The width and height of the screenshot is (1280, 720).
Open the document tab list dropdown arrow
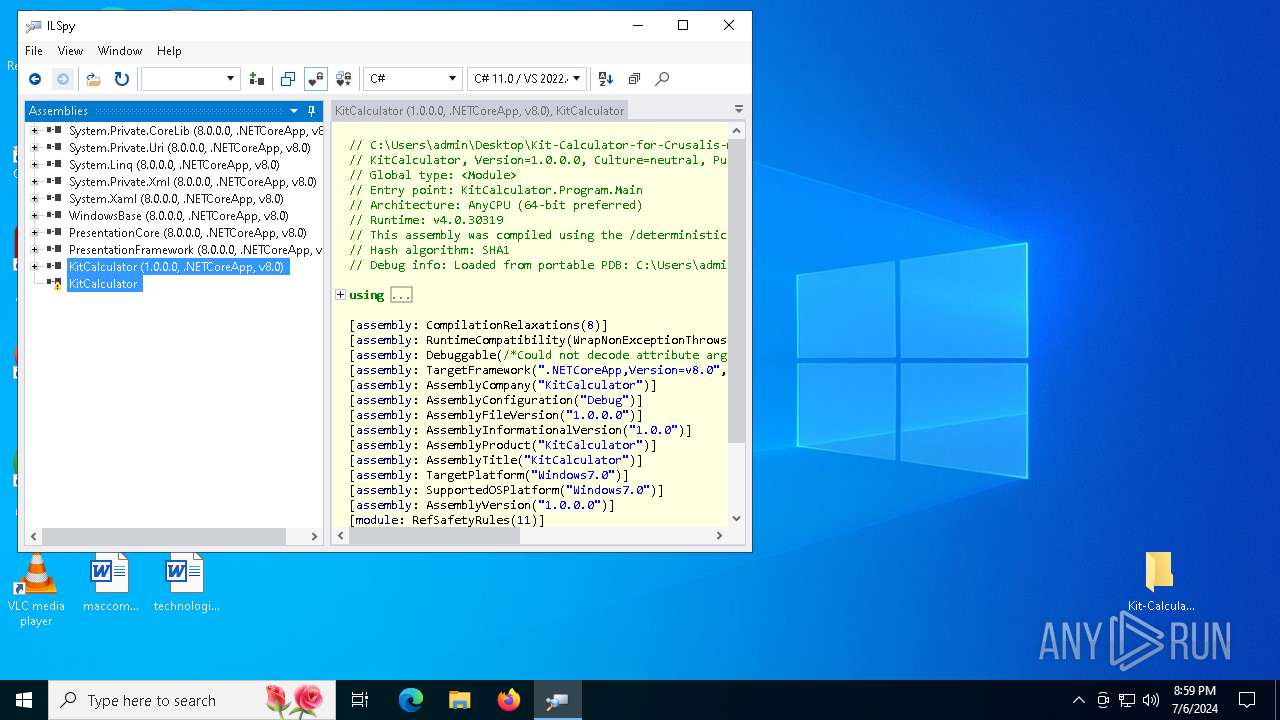739,109
